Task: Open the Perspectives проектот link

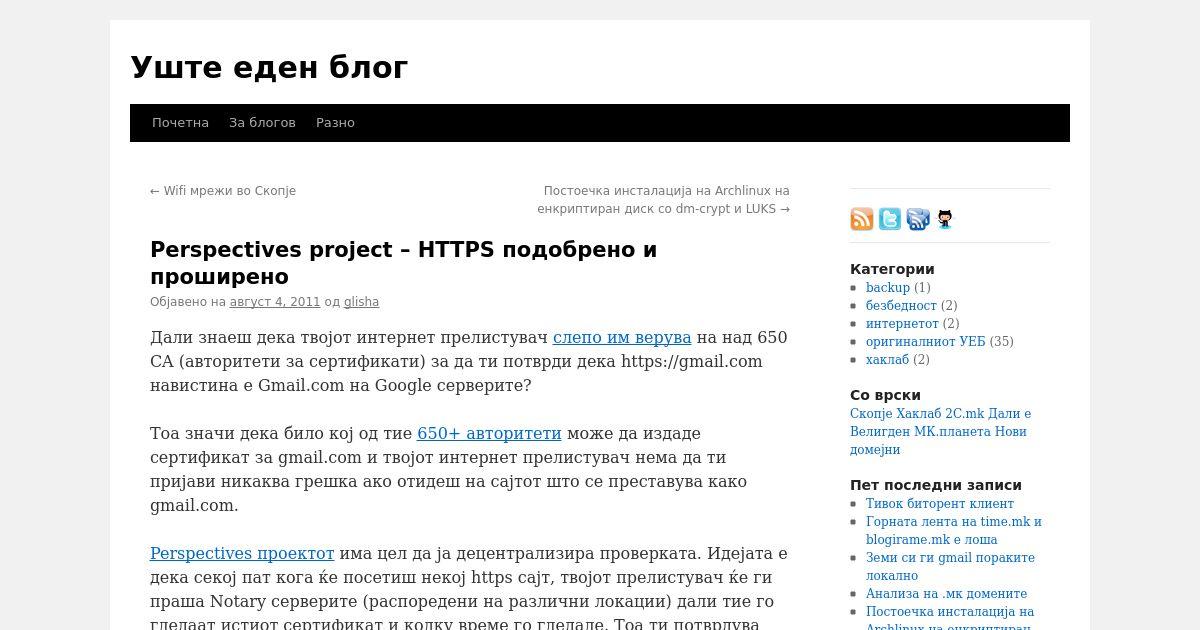Action: (242, 553)
